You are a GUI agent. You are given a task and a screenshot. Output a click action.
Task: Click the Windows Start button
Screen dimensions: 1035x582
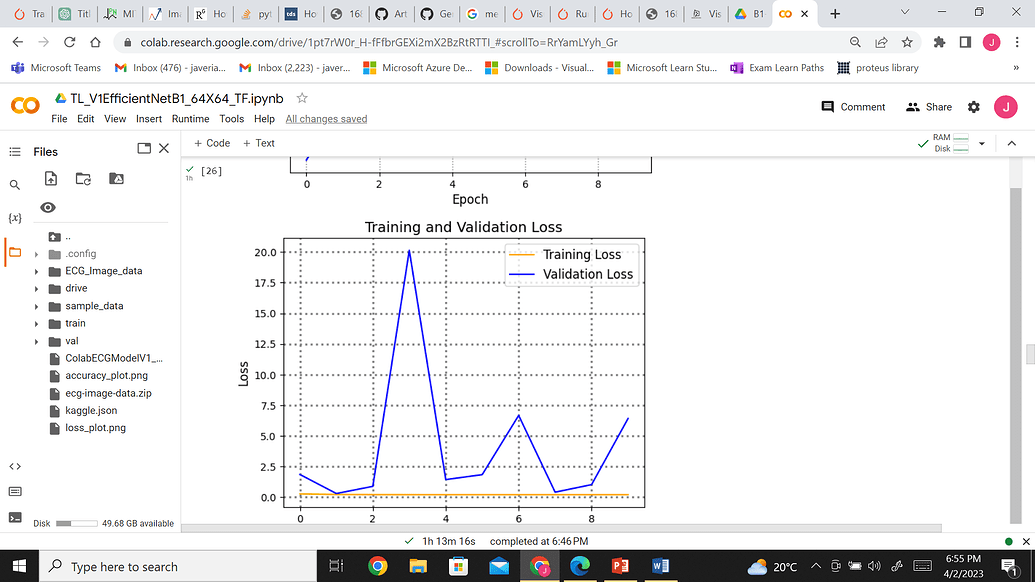[19, 566]
